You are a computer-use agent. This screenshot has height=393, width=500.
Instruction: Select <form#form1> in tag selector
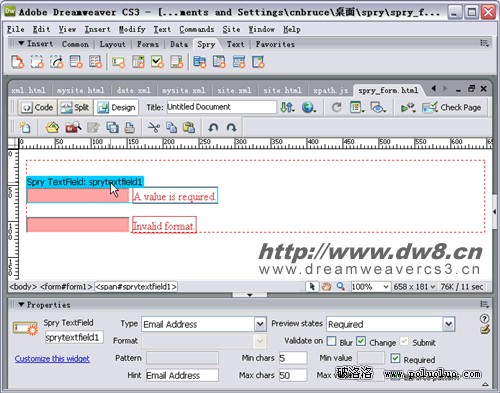coord(66,287)
